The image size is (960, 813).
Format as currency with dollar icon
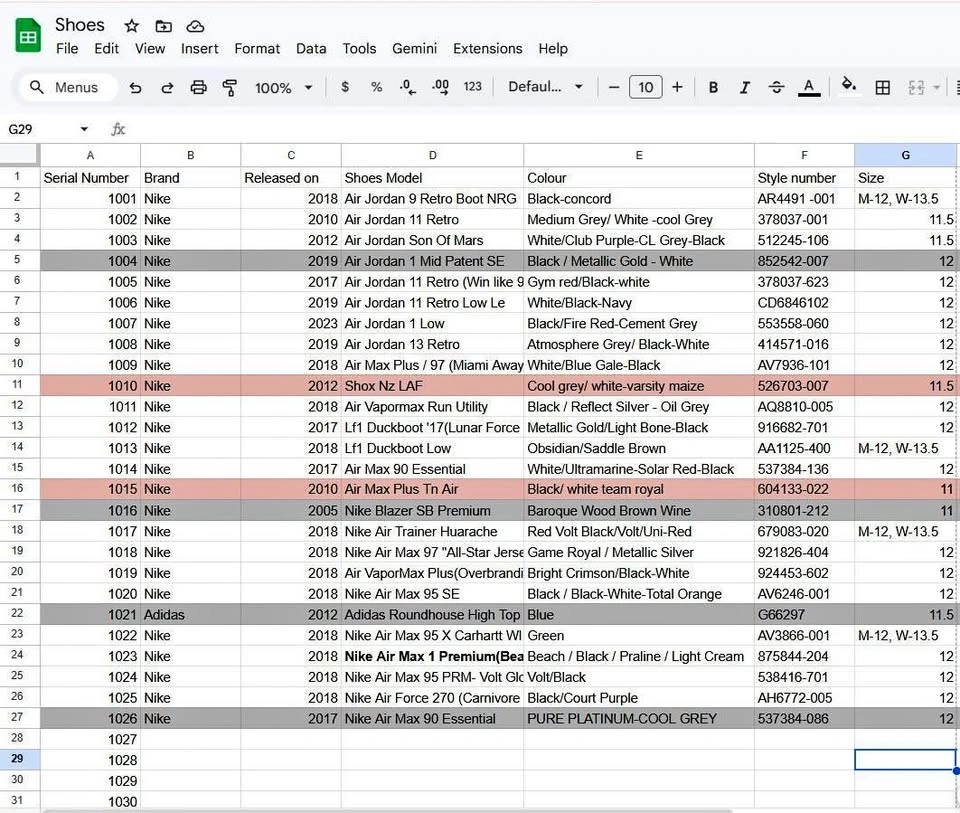click(x=345, y=87)
